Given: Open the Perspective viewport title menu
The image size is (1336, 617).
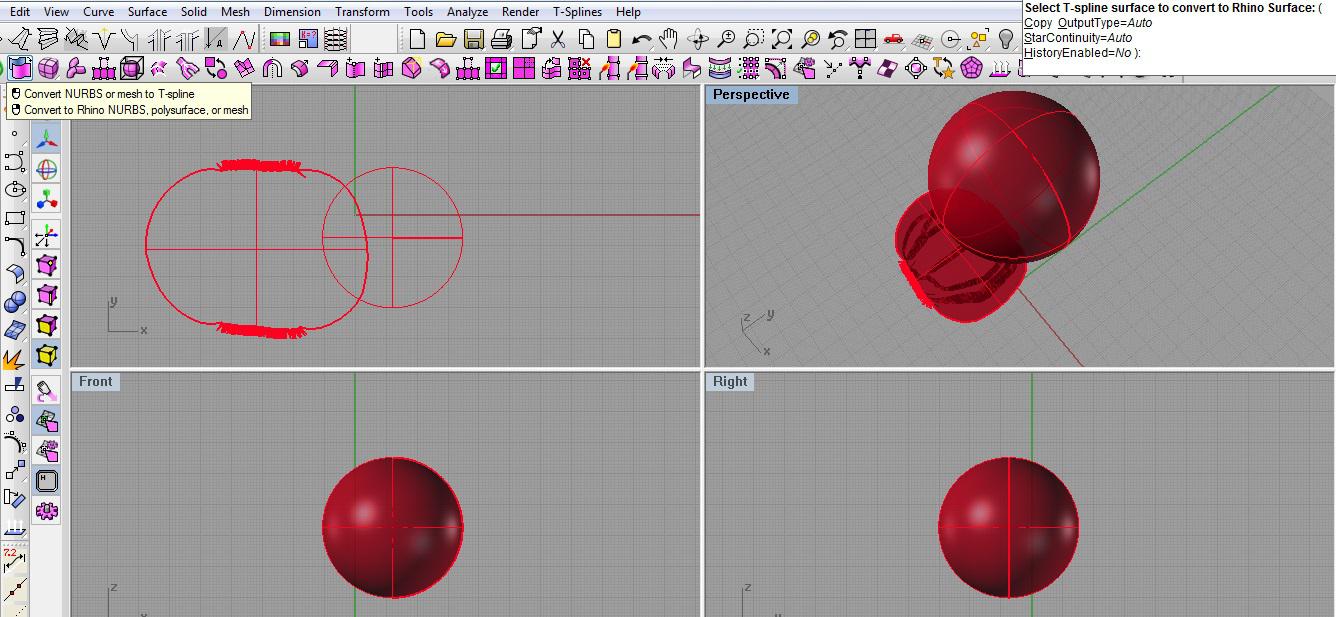Looking at the screenshot, I should click(x=751, y=95).
